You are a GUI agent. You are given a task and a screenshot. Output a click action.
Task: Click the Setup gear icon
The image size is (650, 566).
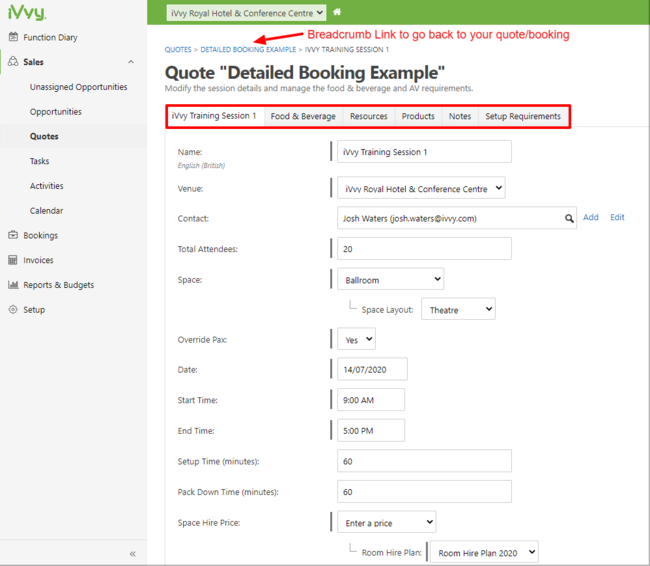pyautogui.click(x=13, y=310)
